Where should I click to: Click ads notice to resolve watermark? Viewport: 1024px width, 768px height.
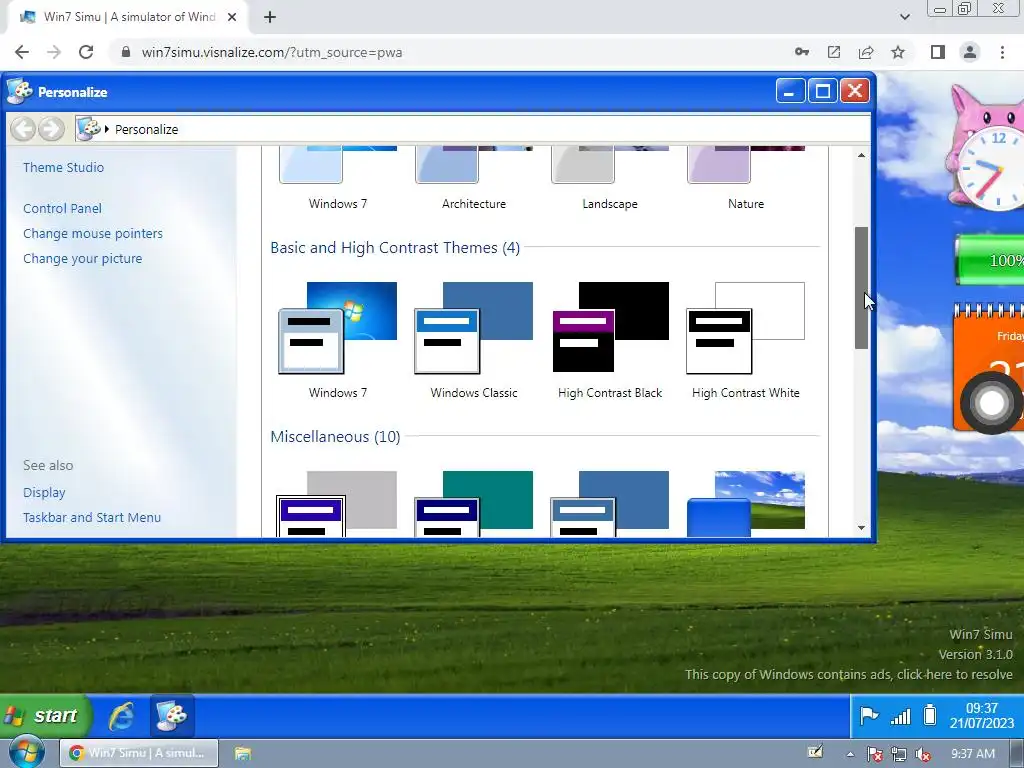(x=848, y=674)
